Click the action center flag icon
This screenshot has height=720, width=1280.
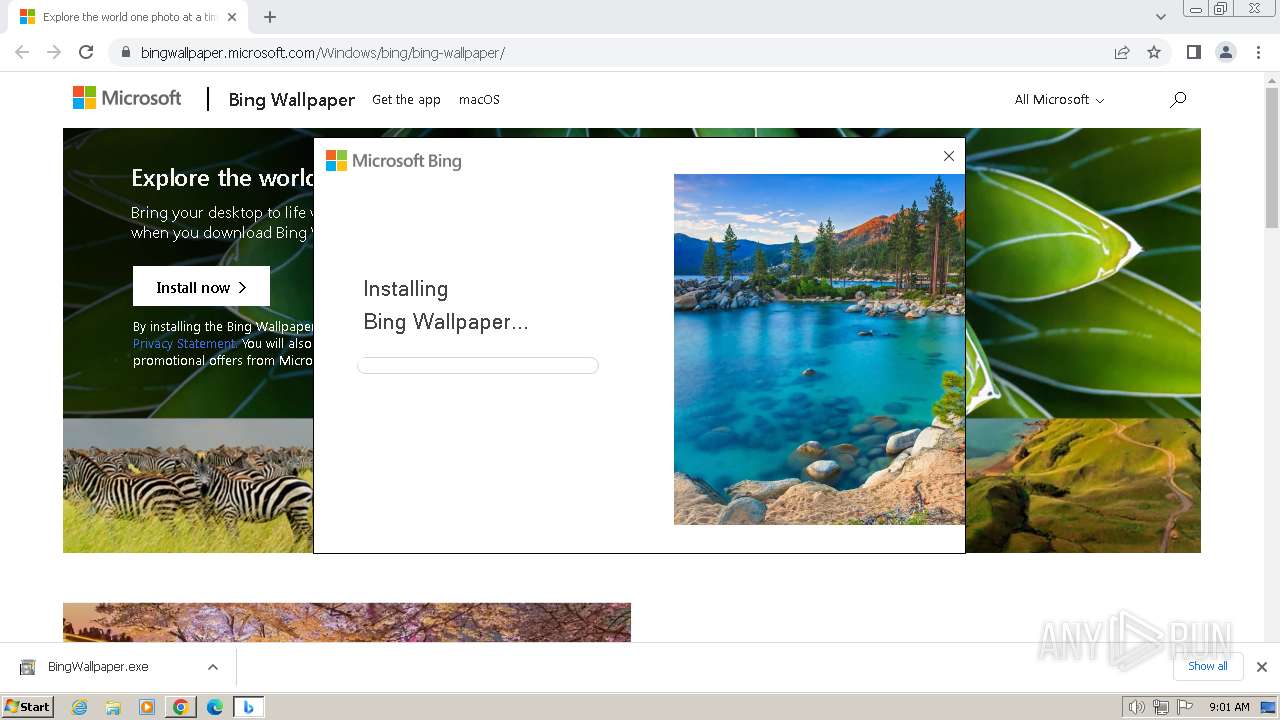(x=1185, y=707)
